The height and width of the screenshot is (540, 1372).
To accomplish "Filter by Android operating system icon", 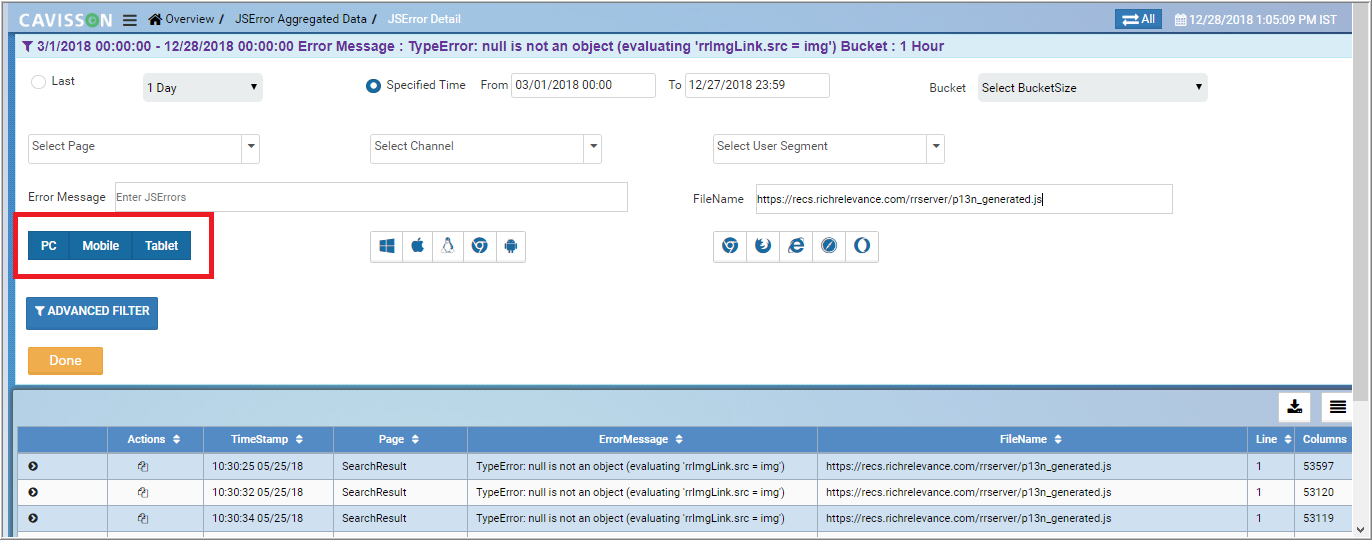I will [510, 246].
